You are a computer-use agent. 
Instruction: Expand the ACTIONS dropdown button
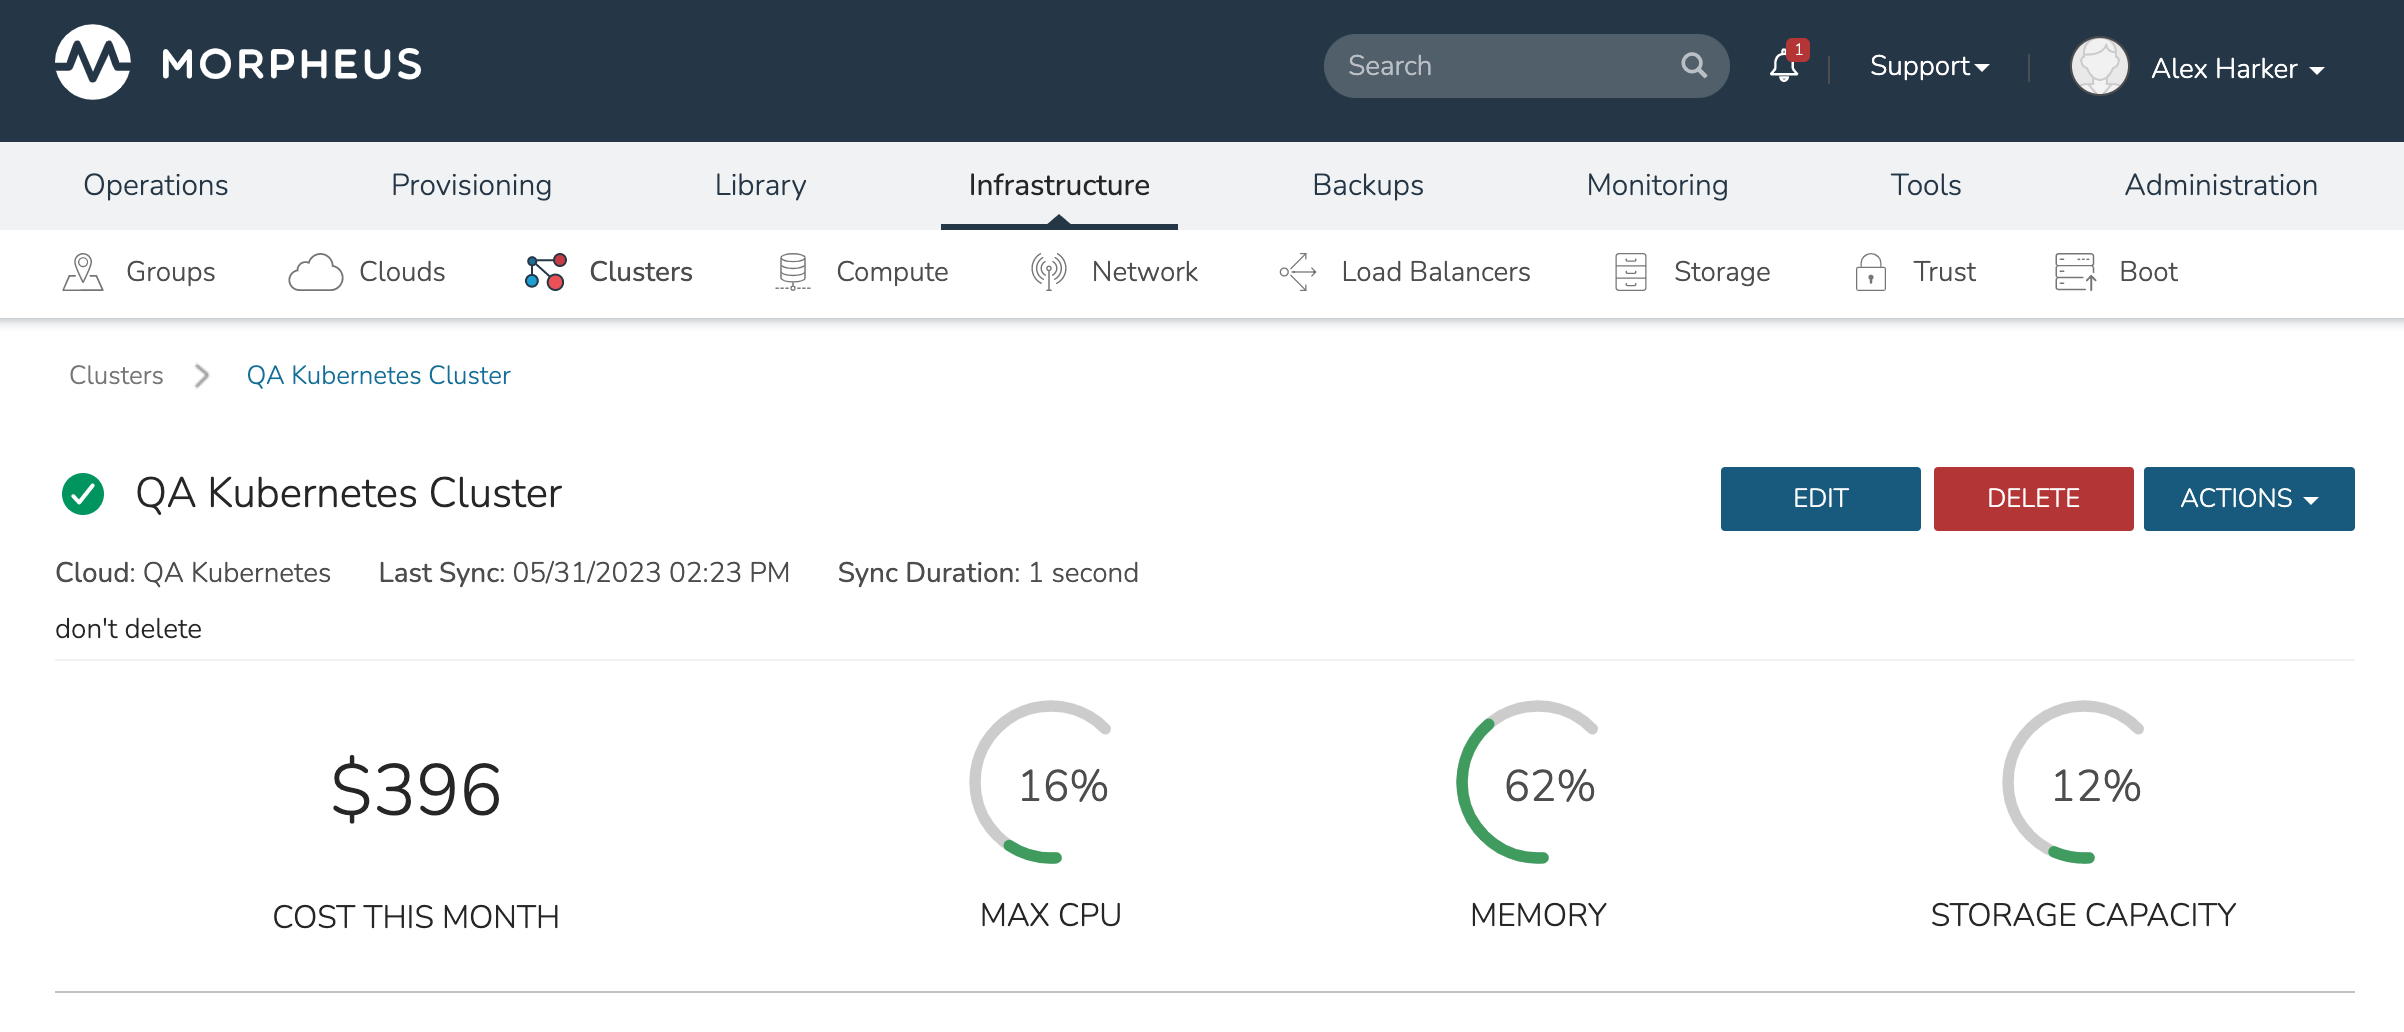pos(2248,499)
